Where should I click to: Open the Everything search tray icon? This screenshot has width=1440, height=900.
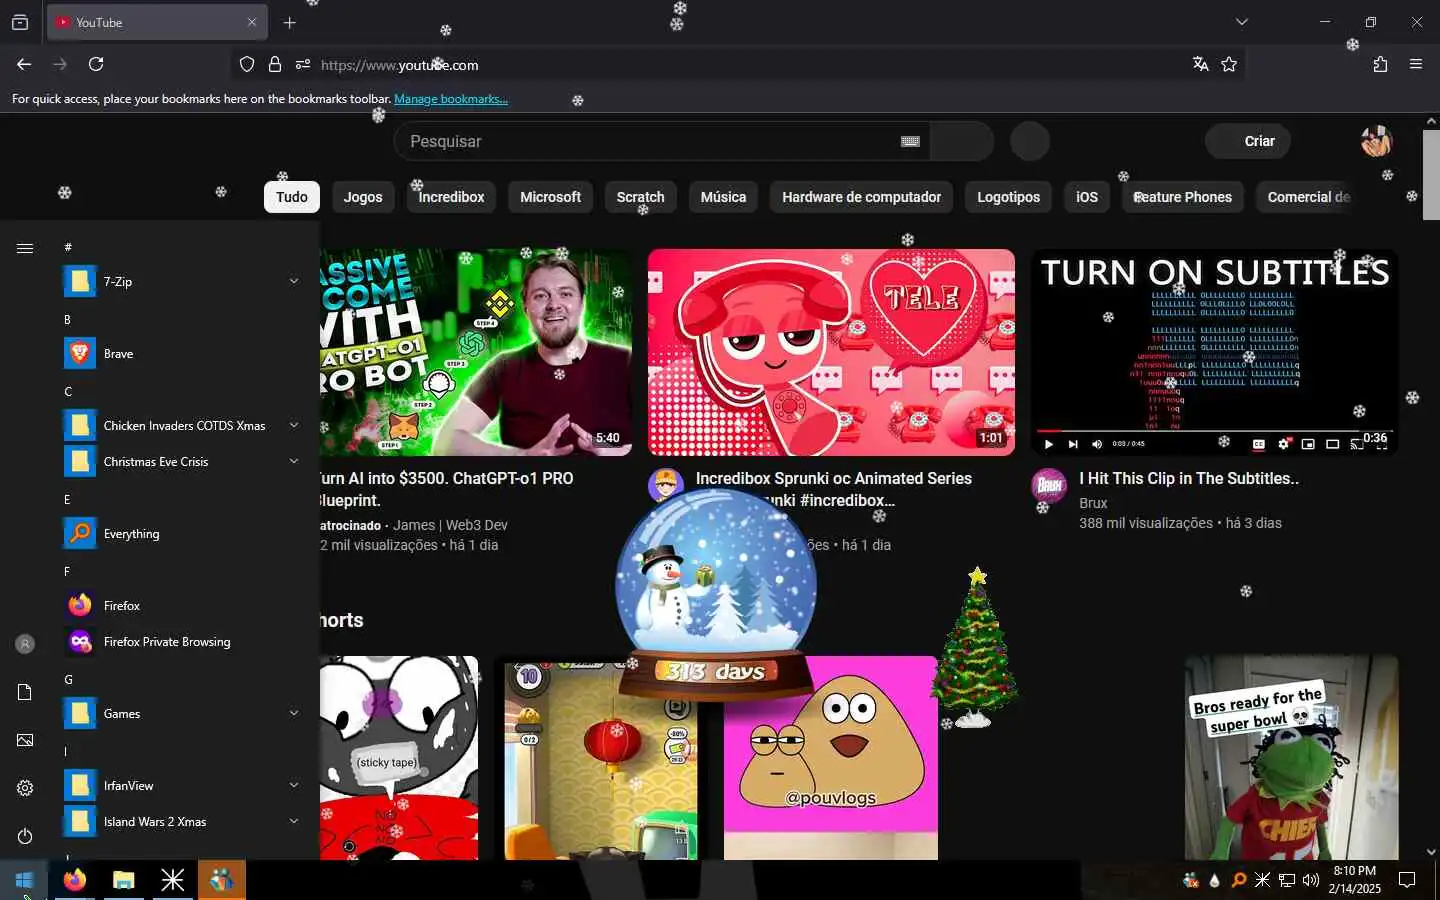1238,880
